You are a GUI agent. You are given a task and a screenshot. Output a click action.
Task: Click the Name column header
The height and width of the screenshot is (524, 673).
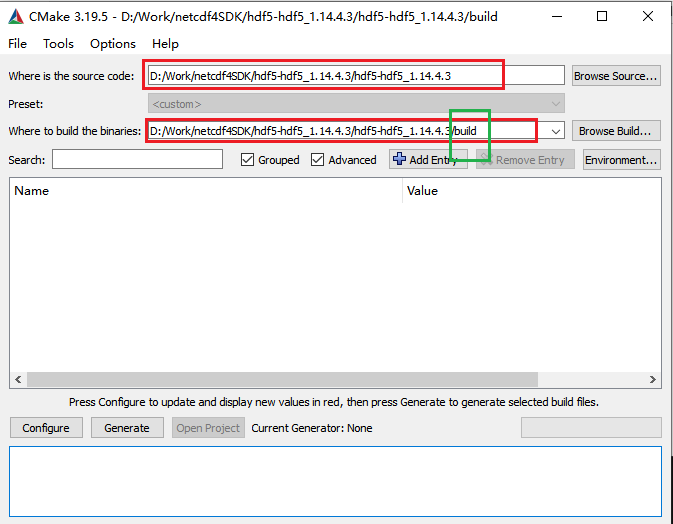point(206,191)
